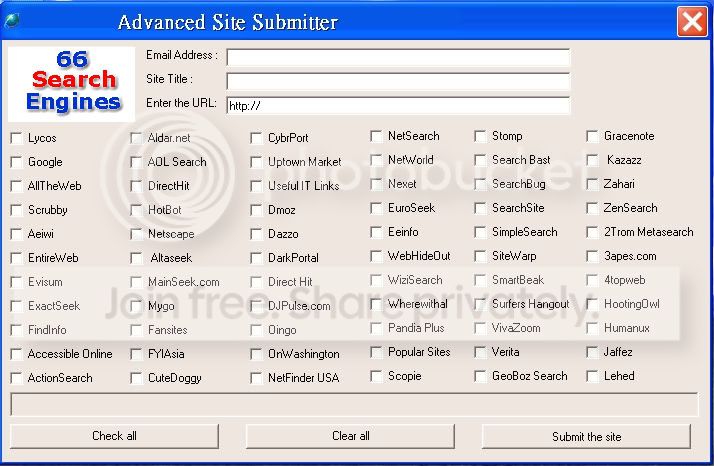This screenshot has height=466, width=714.
Task: Check the Gracenote checkbox
Action: 592,136
